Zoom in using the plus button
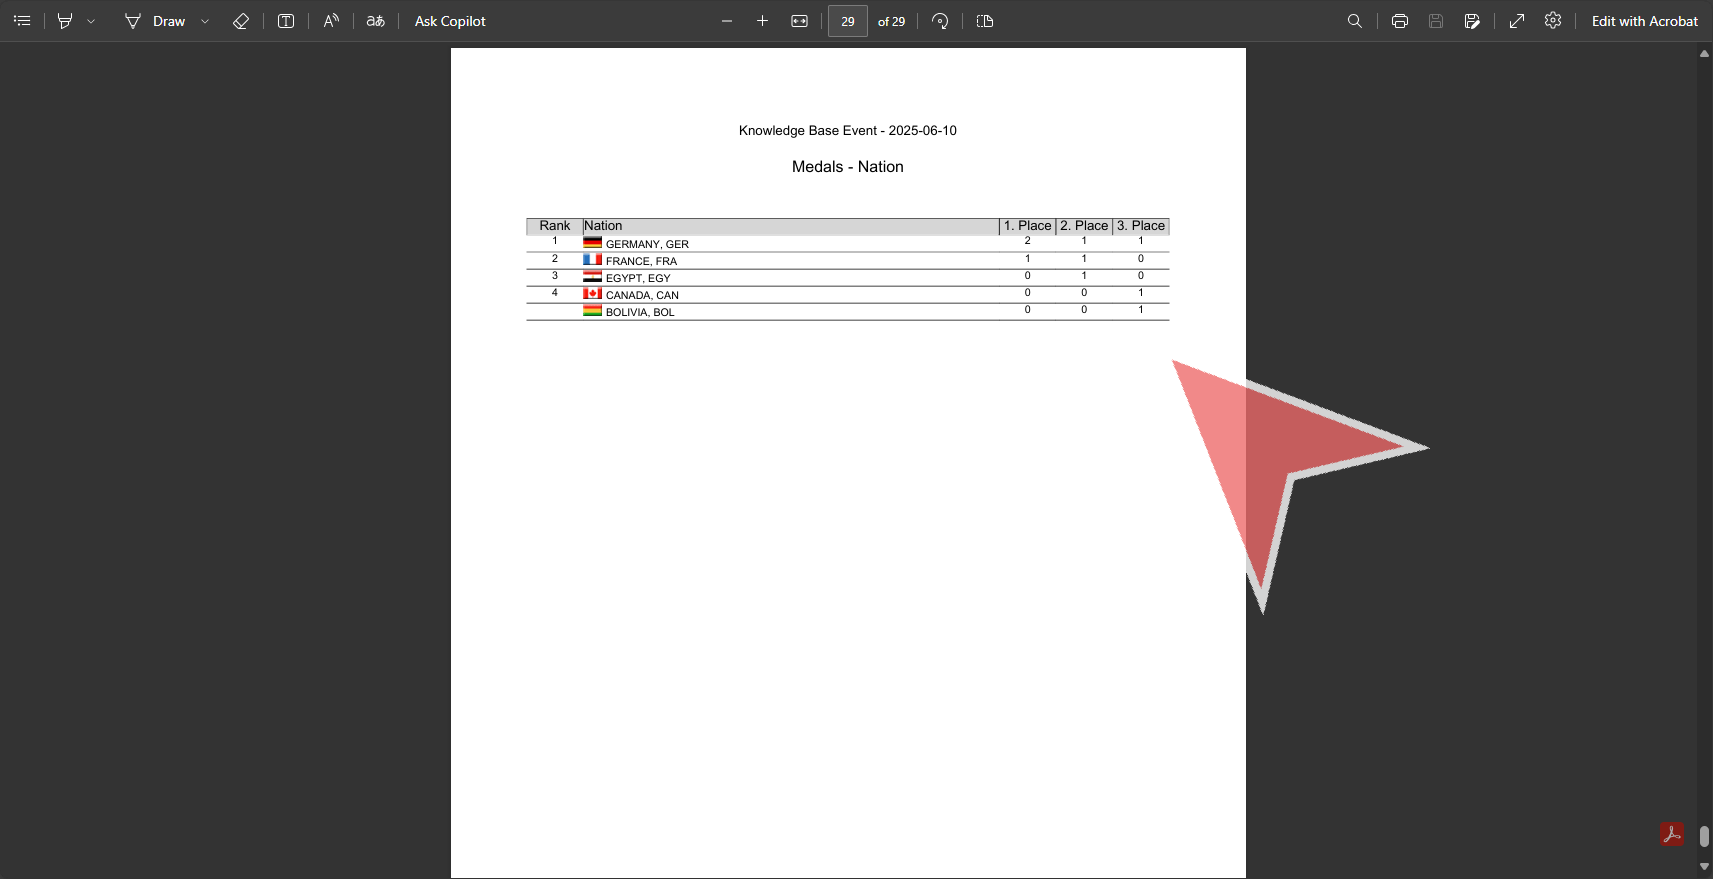 pyautogui.click(x=762, y=21)
